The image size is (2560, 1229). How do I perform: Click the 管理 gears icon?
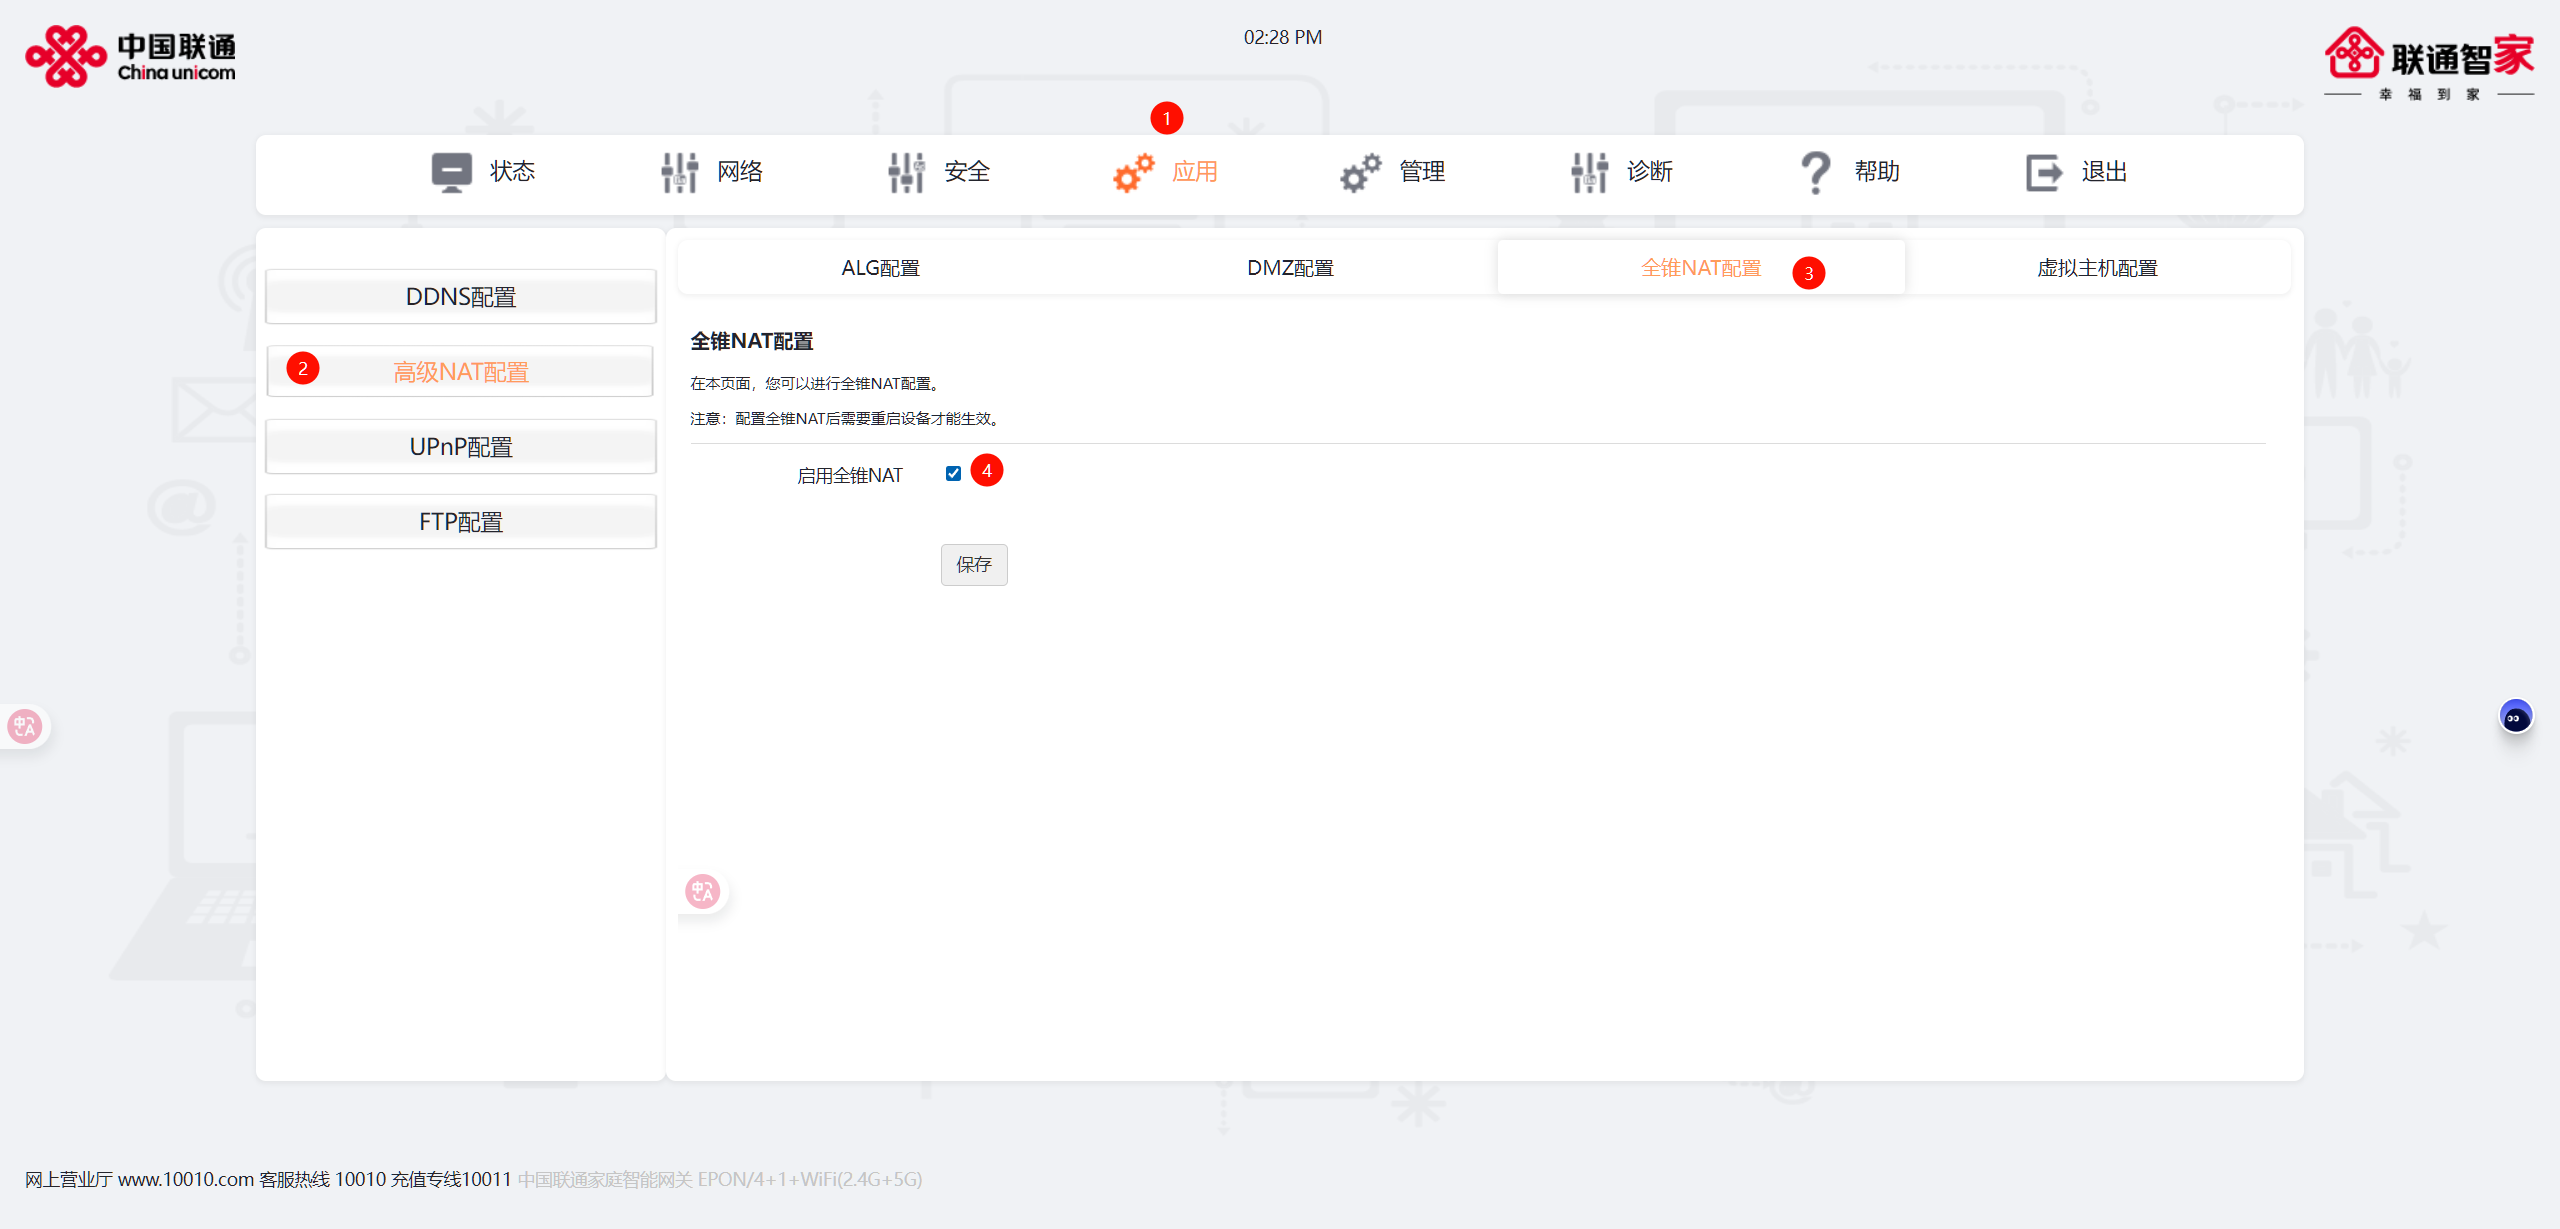coord(1361,172)
